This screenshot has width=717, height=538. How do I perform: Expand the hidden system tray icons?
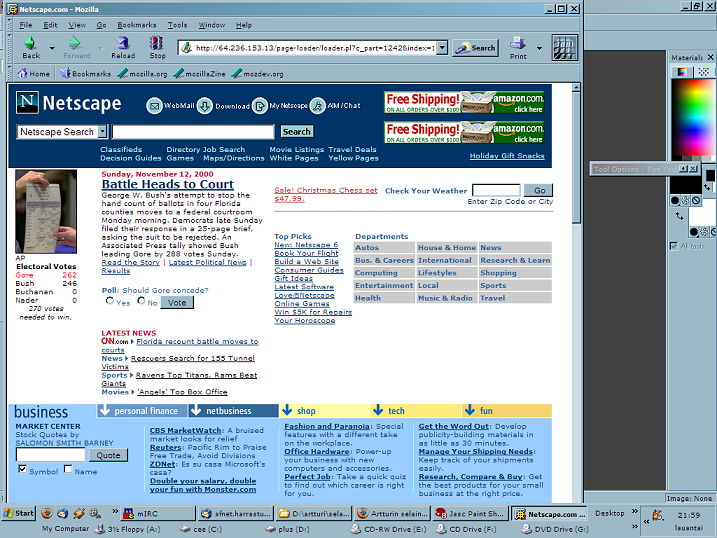[x=646, y=522]
